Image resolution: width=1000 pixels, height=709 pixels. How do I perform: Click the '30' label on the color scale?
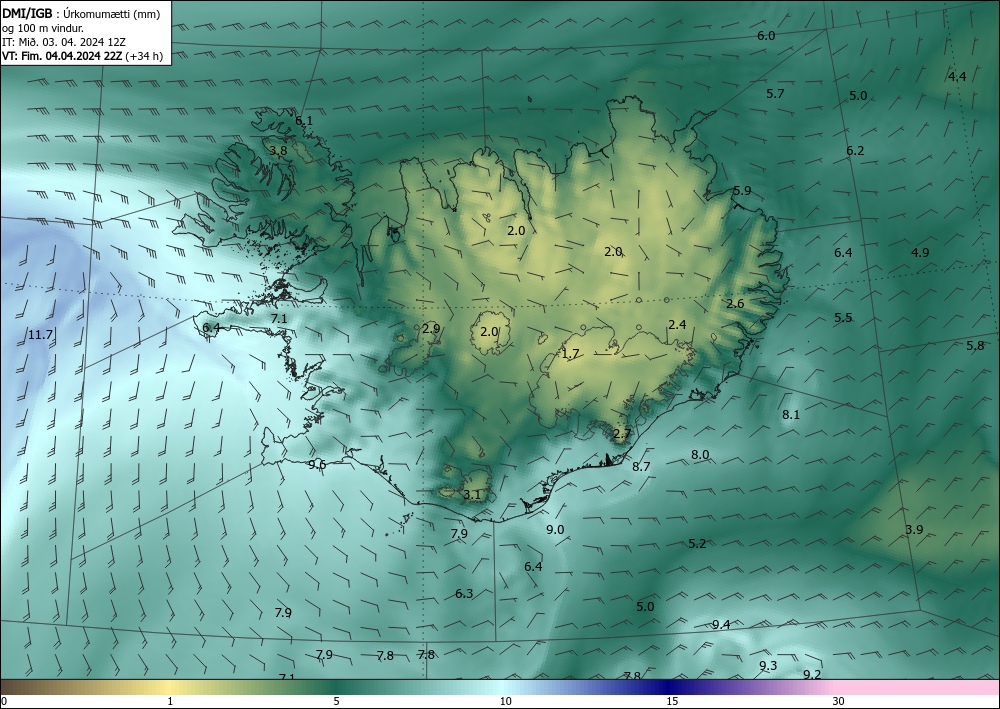click(x=839, y=701)
